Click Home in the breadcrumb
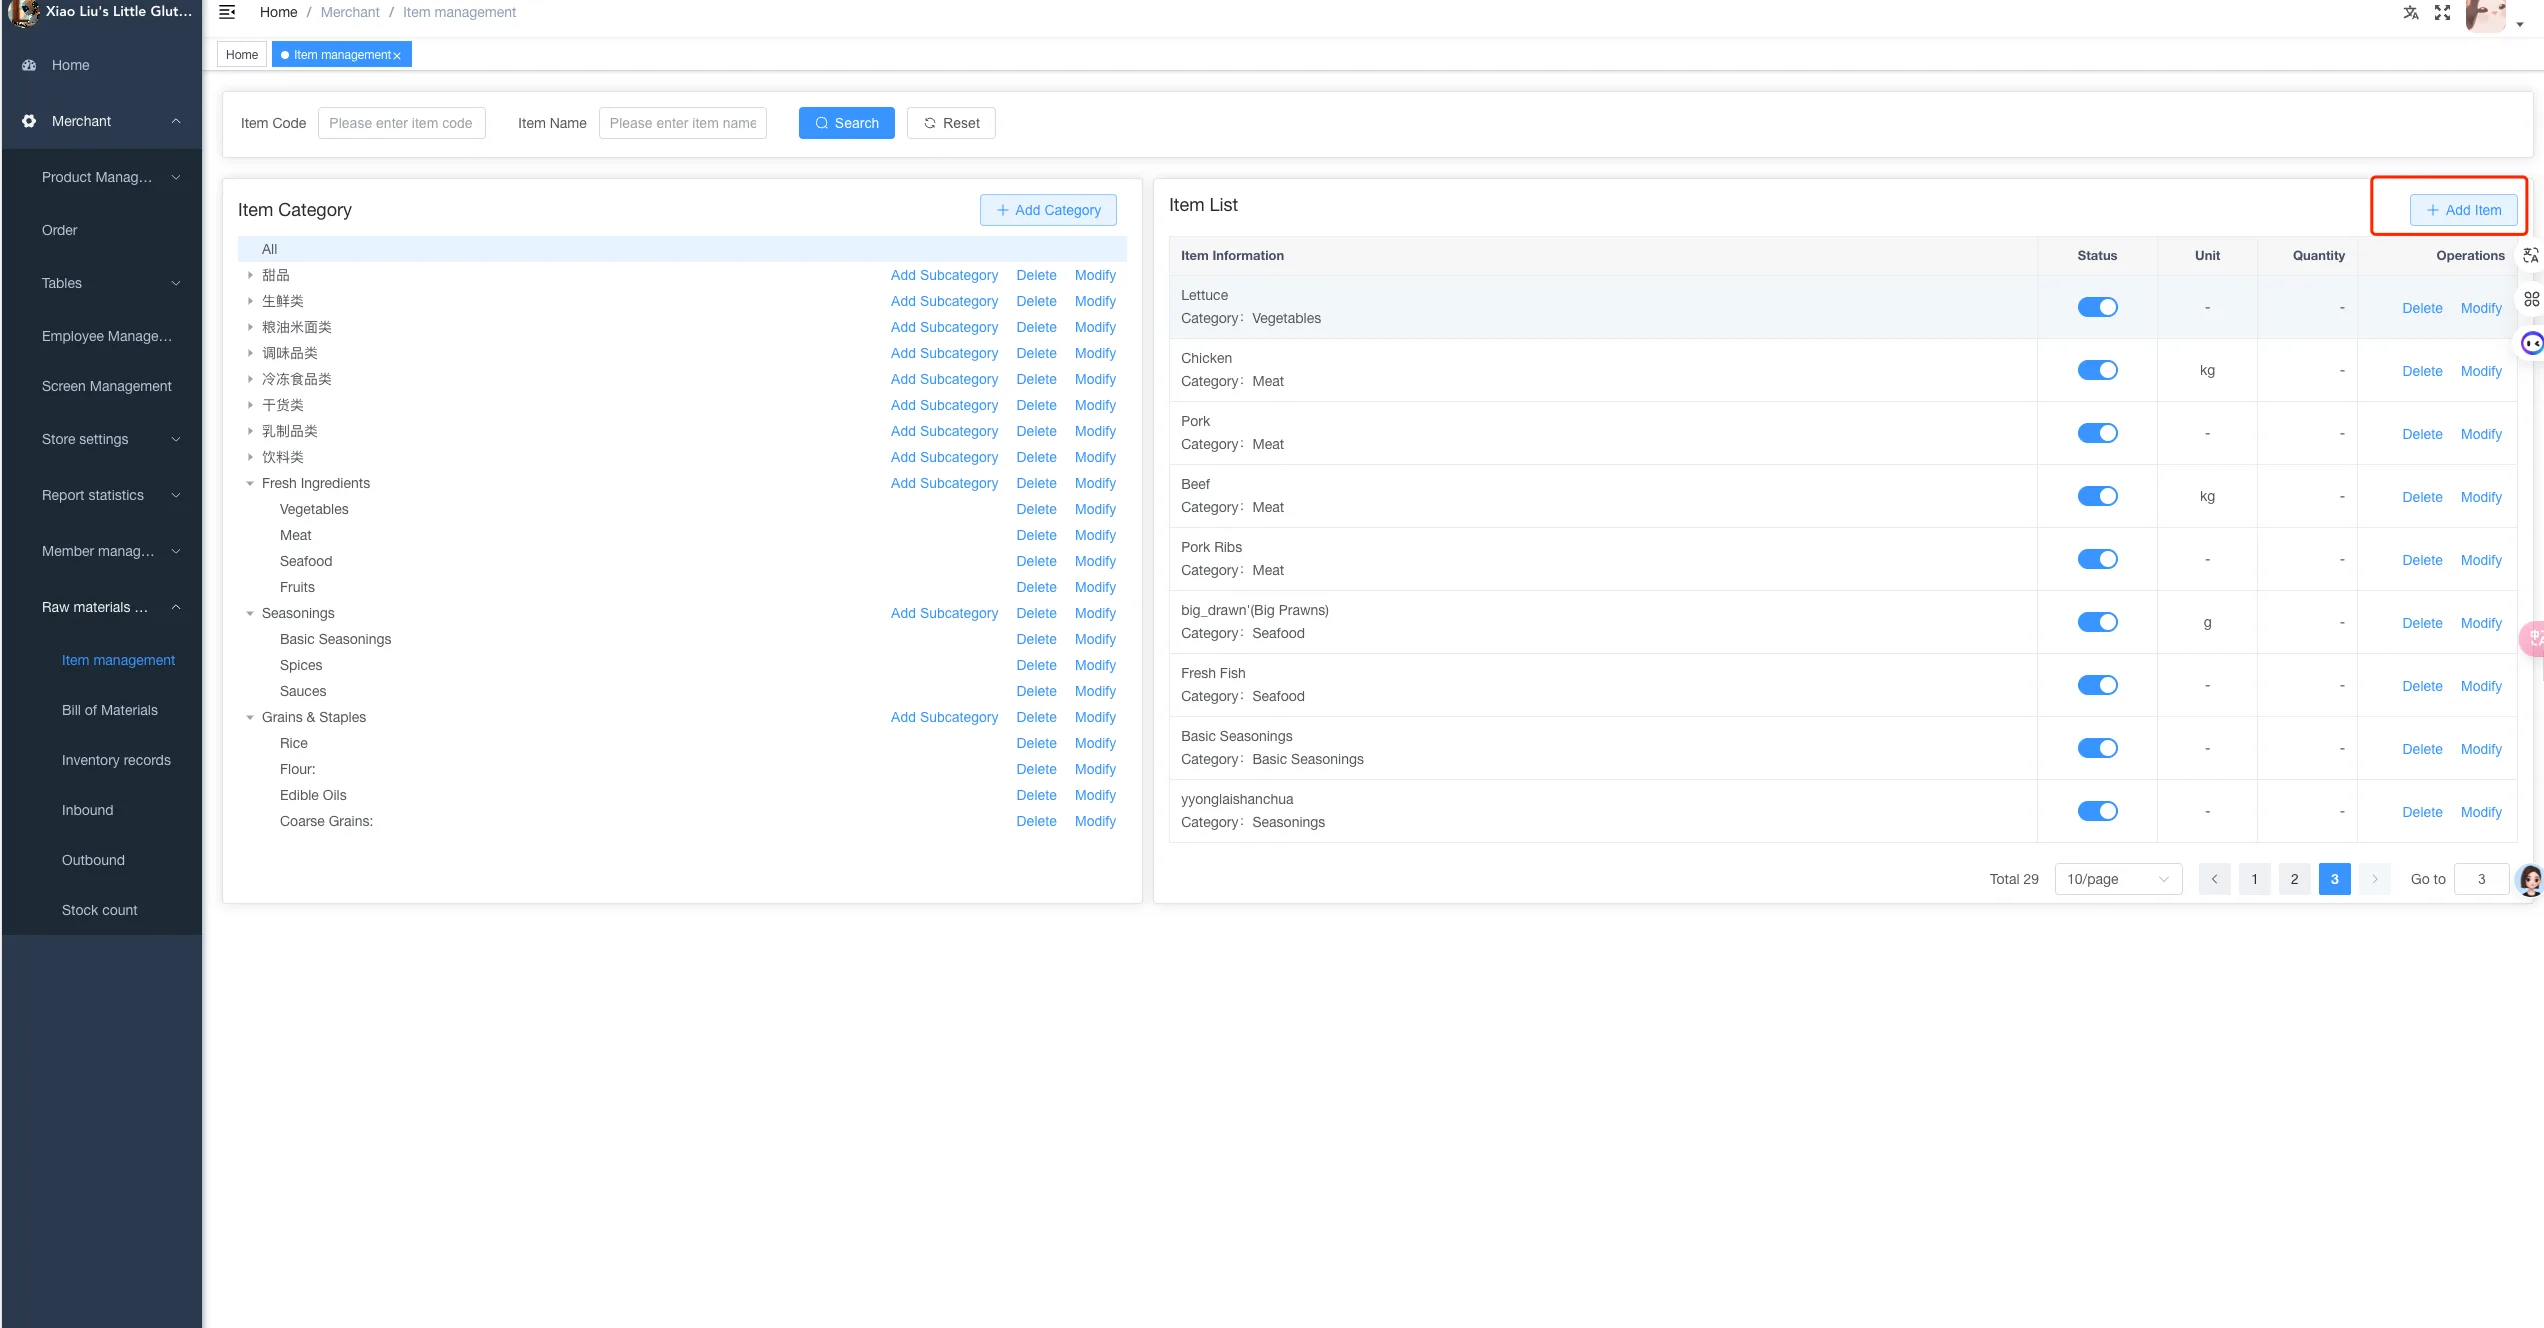 tap(278, 12)
